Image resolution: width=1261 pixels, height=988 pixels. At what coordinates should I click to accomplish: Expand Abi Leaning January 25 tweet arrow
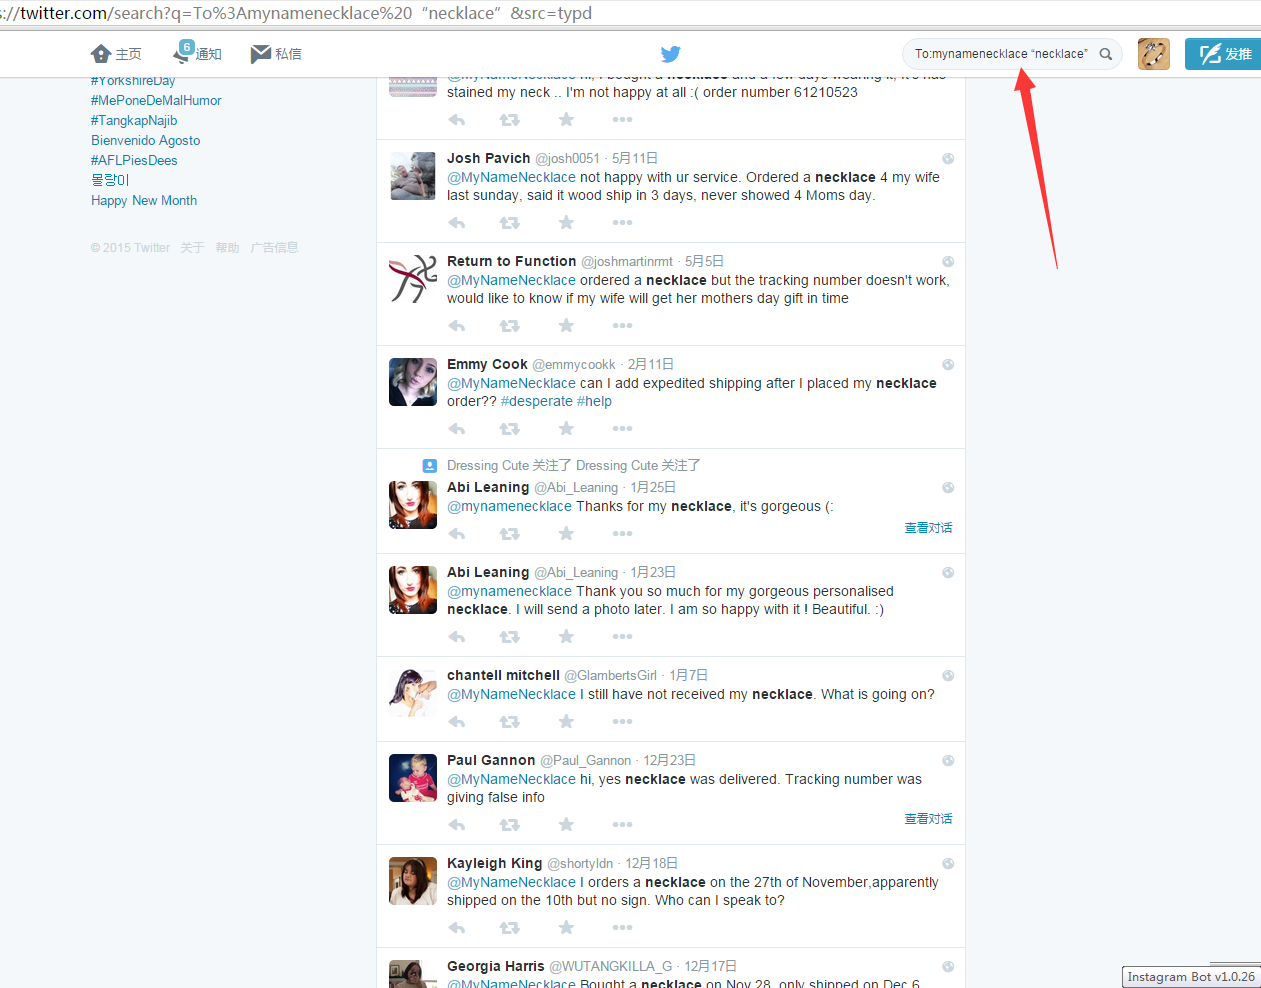click(948, 488)
